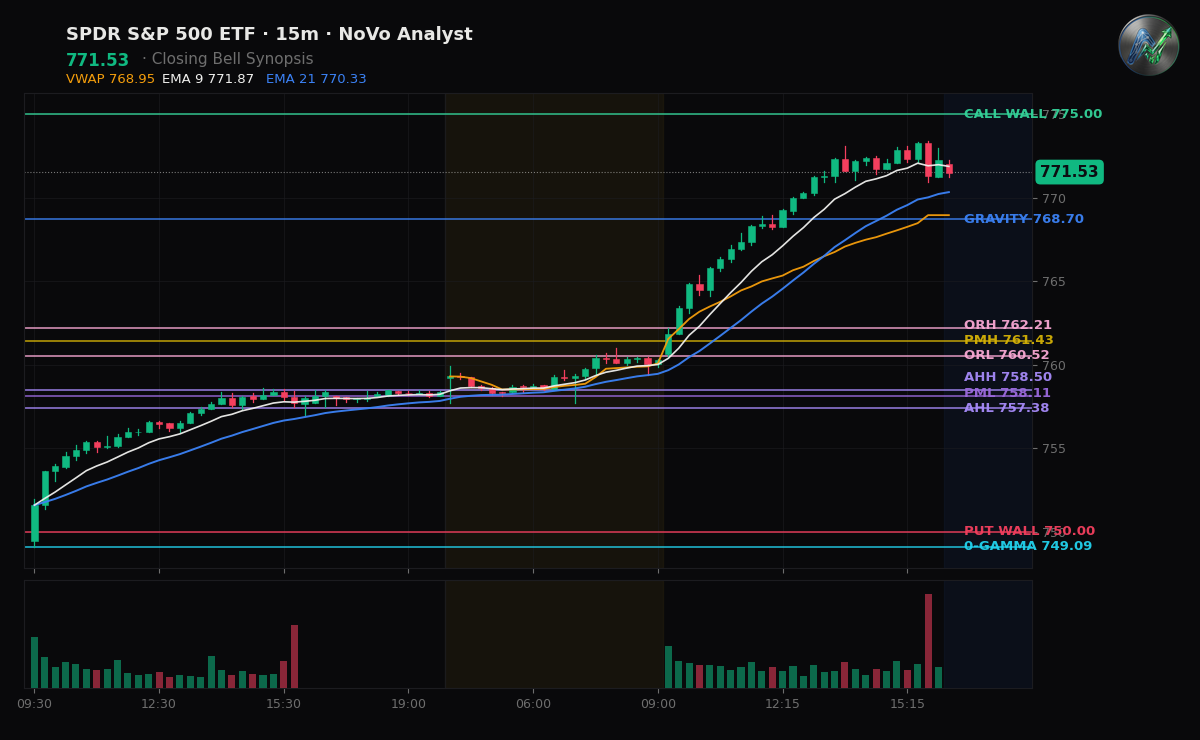The height and width of the screenshot is (740, 1200).
Task: Select the EMA 9 771.87 legend entry
Action: [x=208, y=79]
